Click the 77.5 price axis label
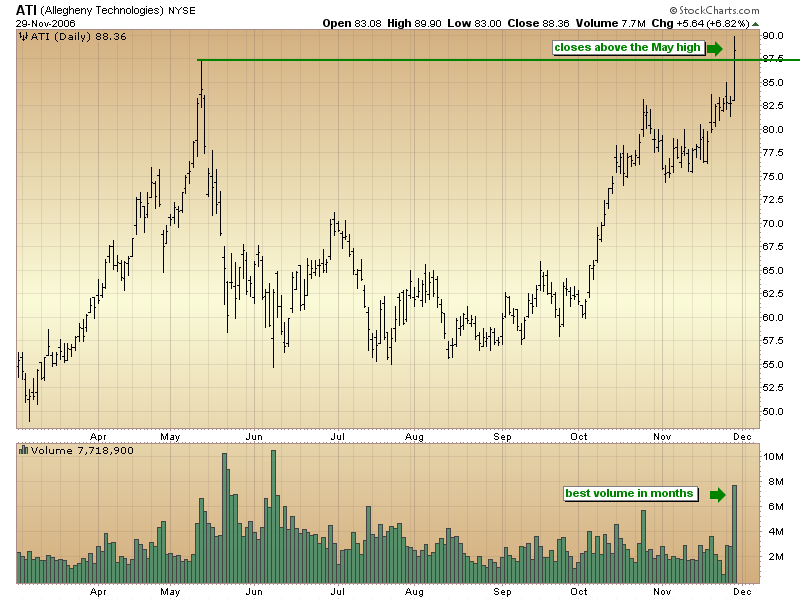Screen dimensions: 800x600 click(773, 153)
